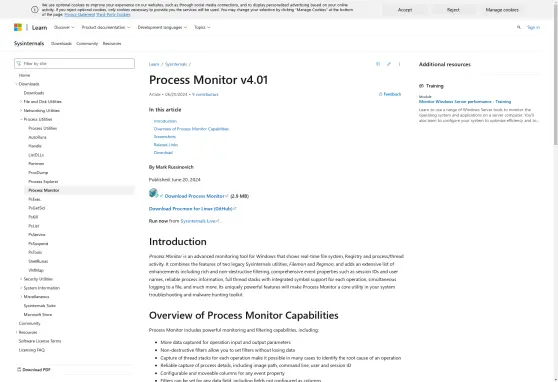Open the Product documentation dropdown
This screenshot has width=558, height=382.
(x=106, y=27)
